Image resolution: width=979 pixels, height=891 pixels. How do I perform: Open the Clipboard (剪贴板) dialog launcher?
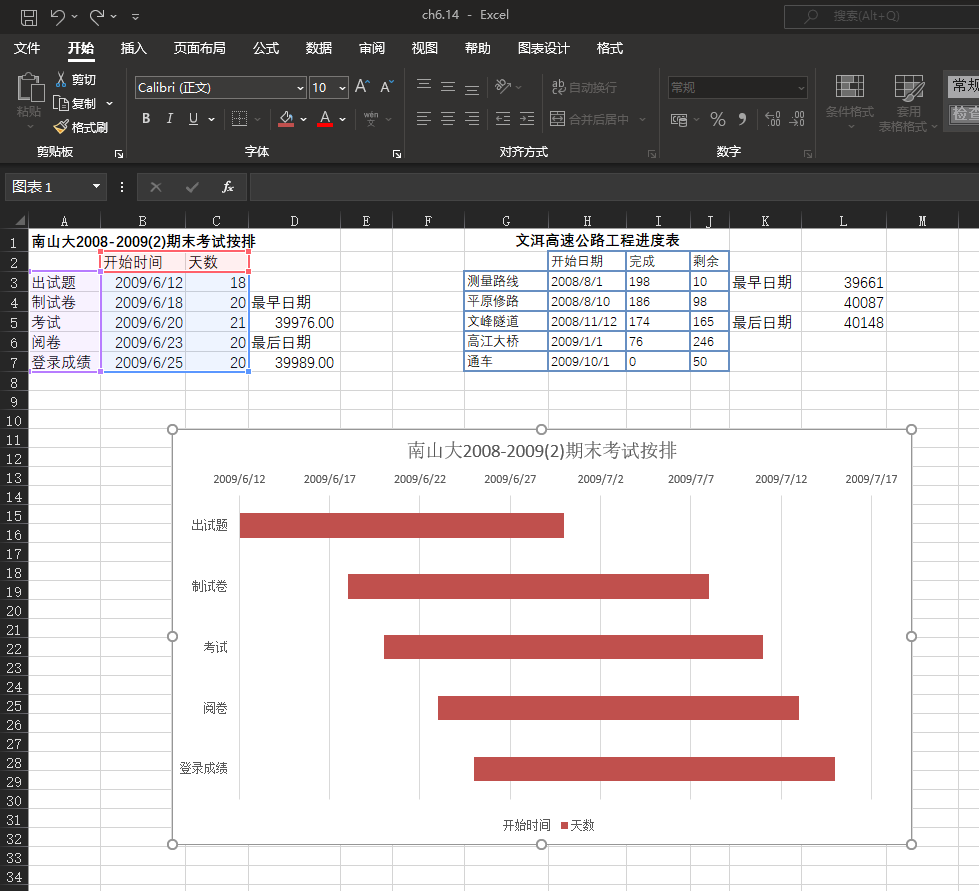[119, 154]
